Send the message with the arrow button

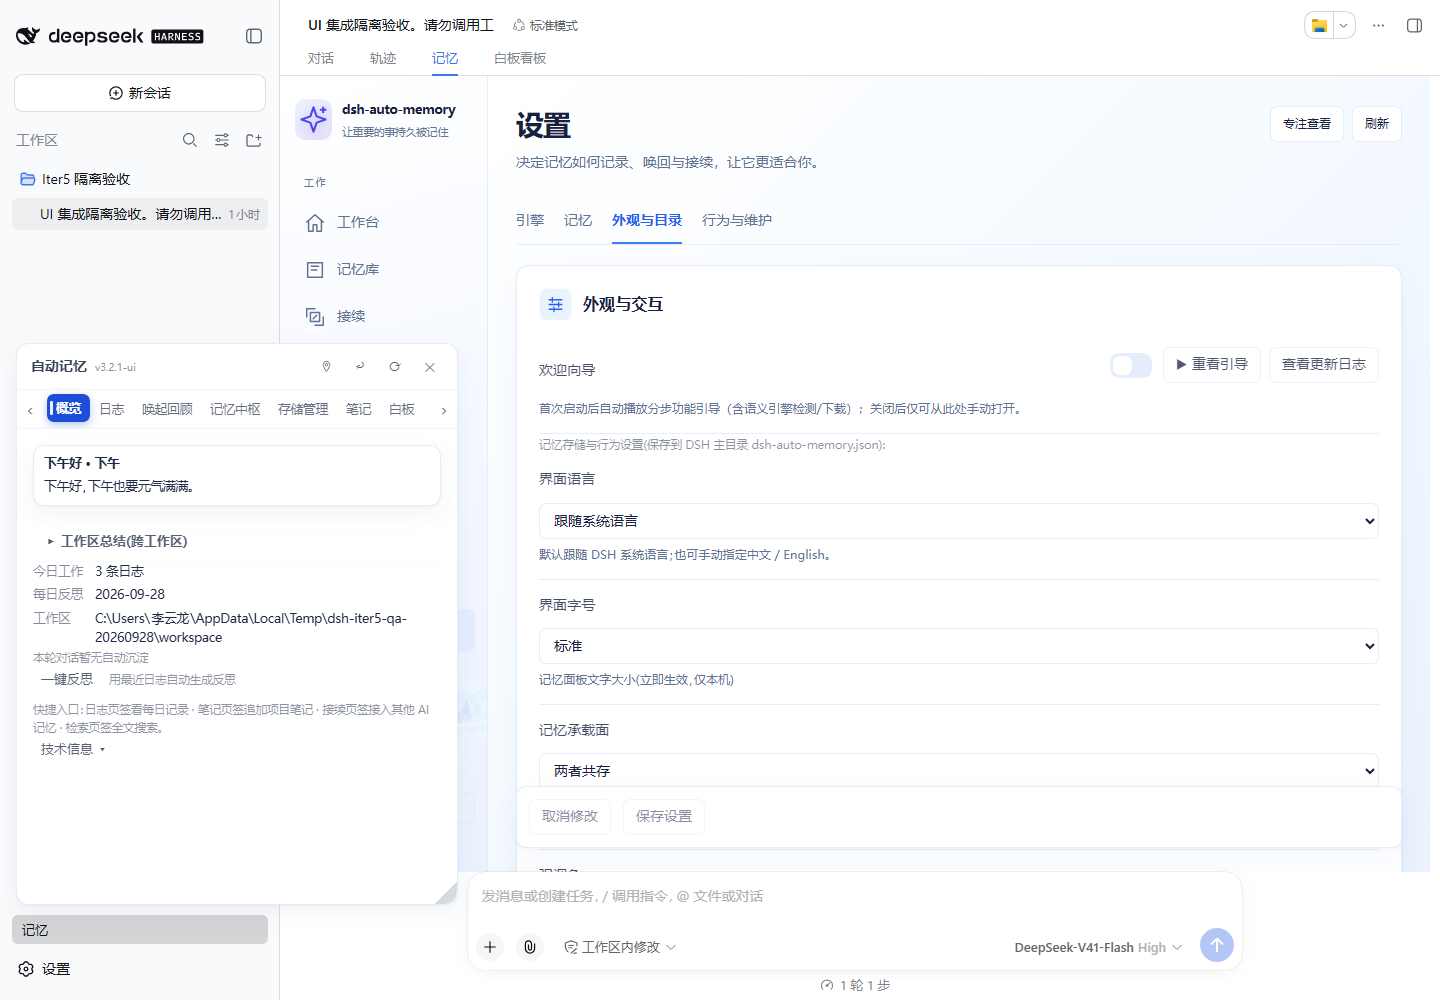1217,945
